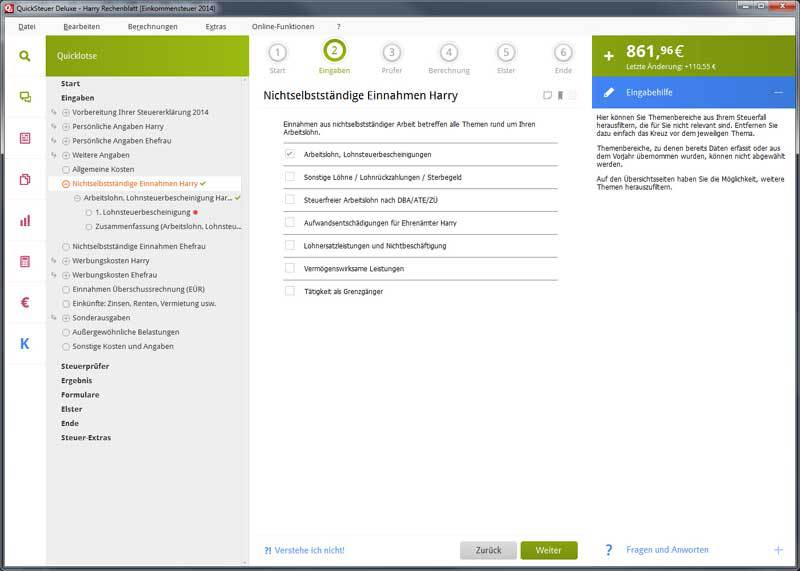Click the Verstehe ich nicht! link

coord(304,550)
